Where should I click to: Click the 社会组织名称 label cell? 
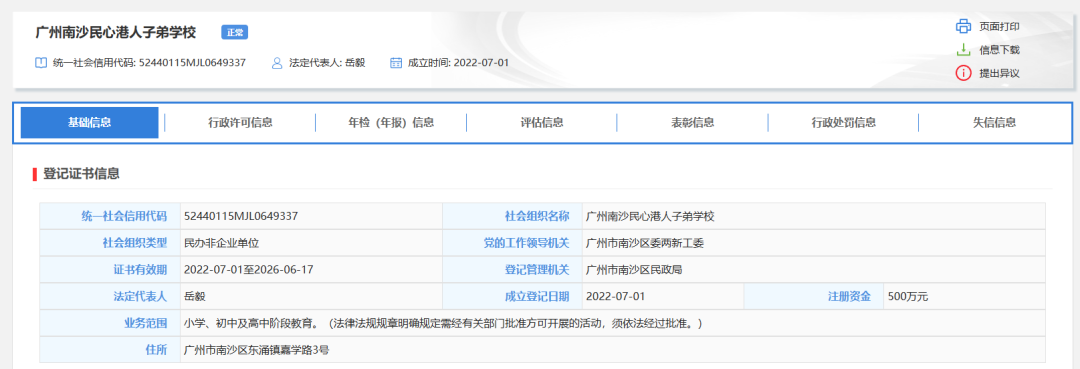[x=512, y=216]
